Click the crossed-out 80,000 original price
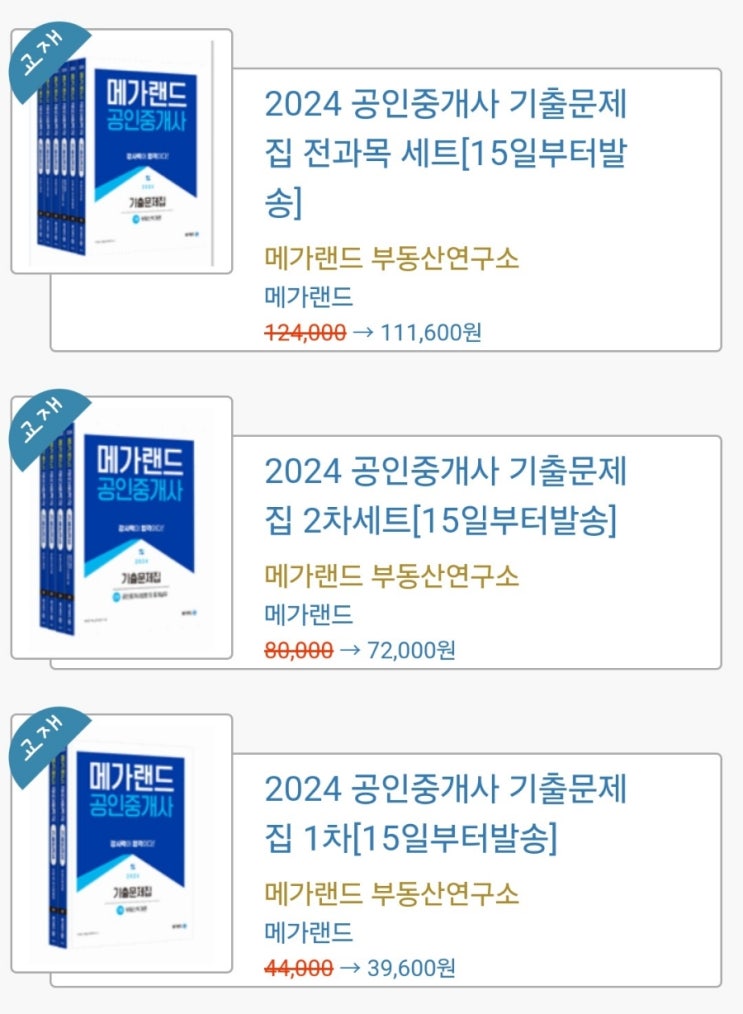 coord(299,649)
